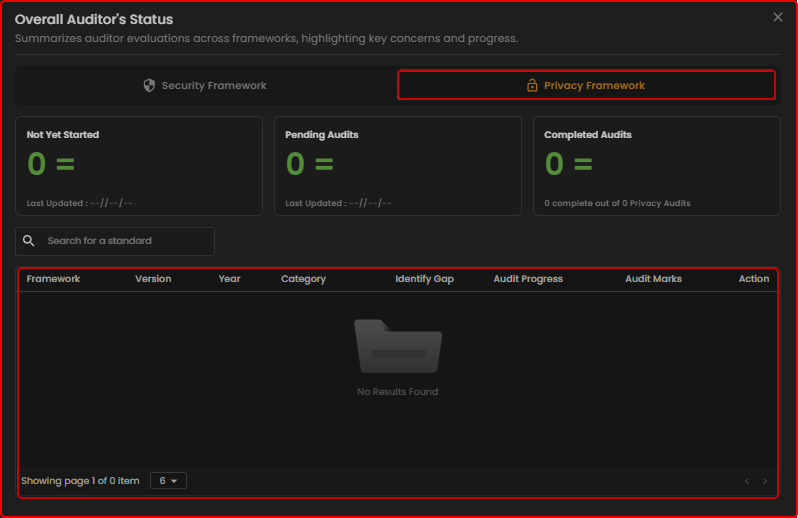Click the empty folder No Results icon
The width and height of the screenshot is (798, 518).
pos(397,346)
